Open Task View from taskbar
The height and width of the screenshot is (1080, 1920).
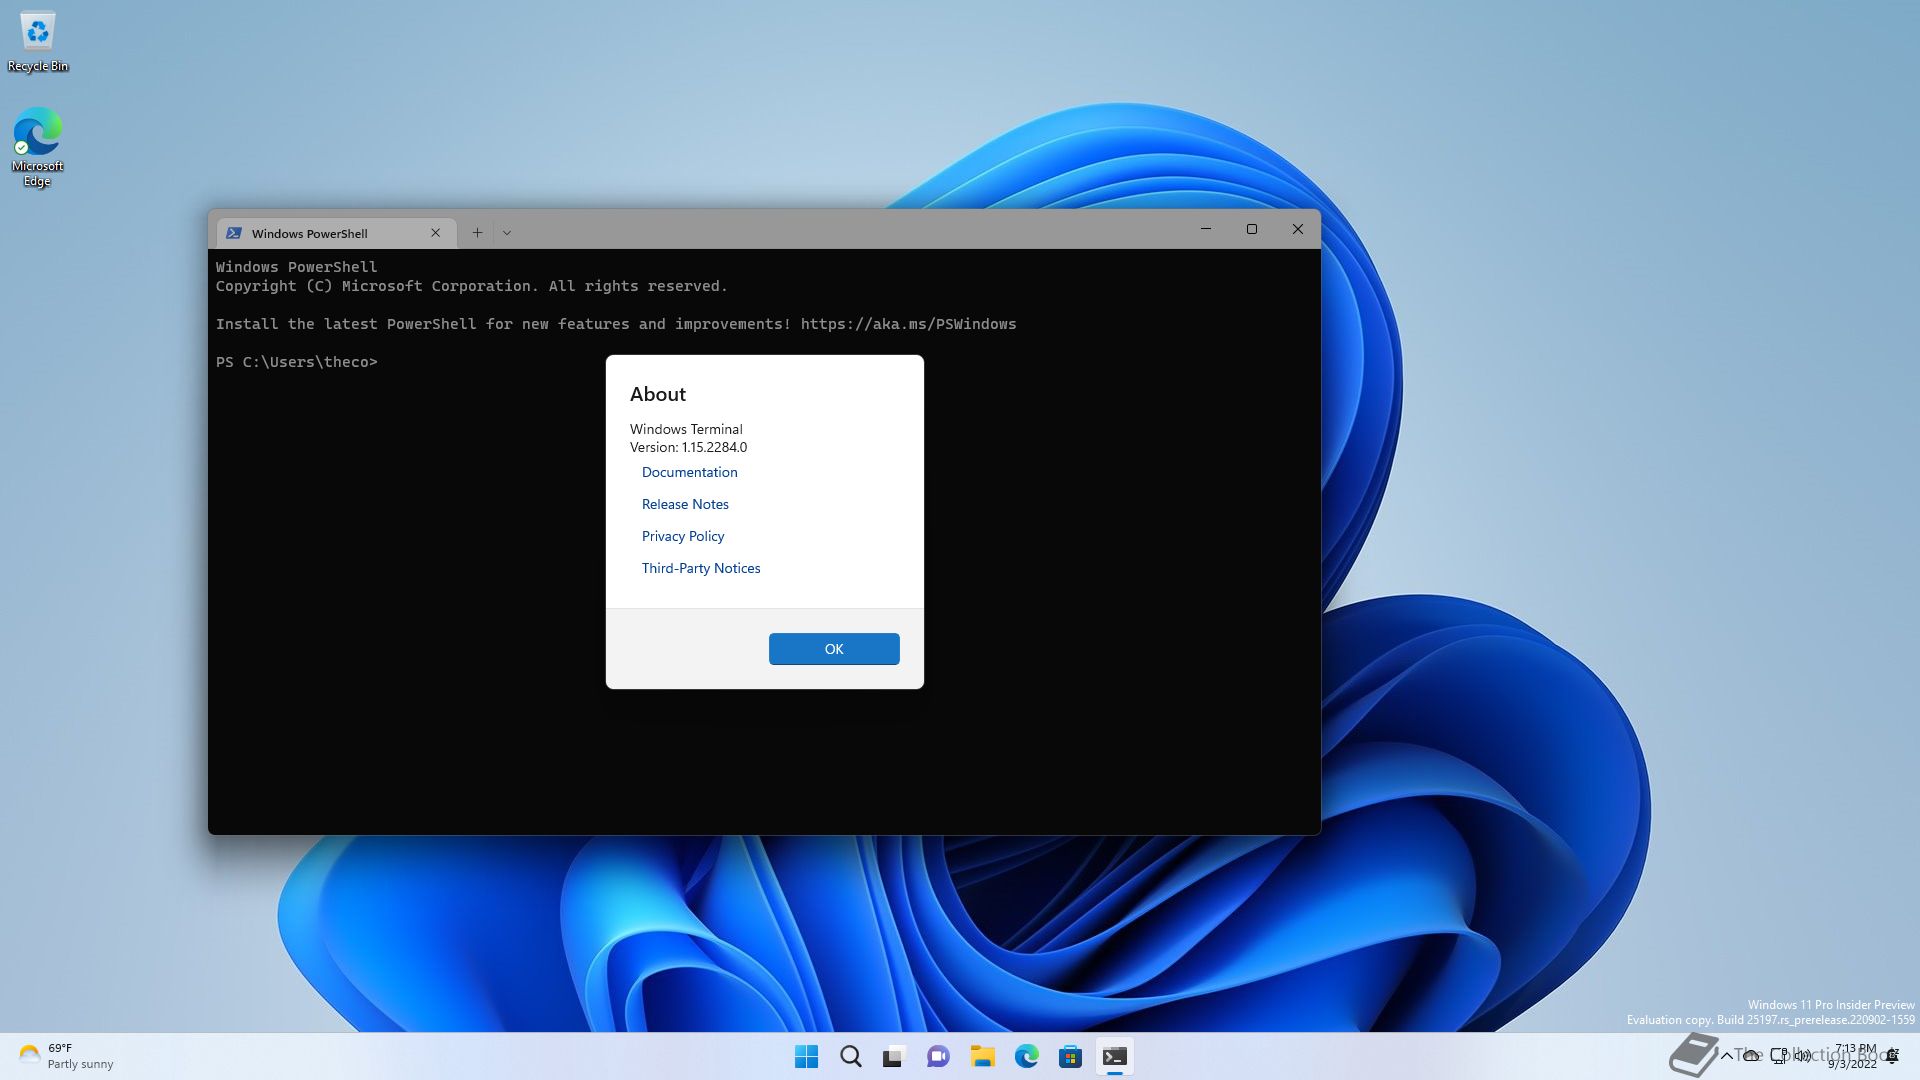894,1056
